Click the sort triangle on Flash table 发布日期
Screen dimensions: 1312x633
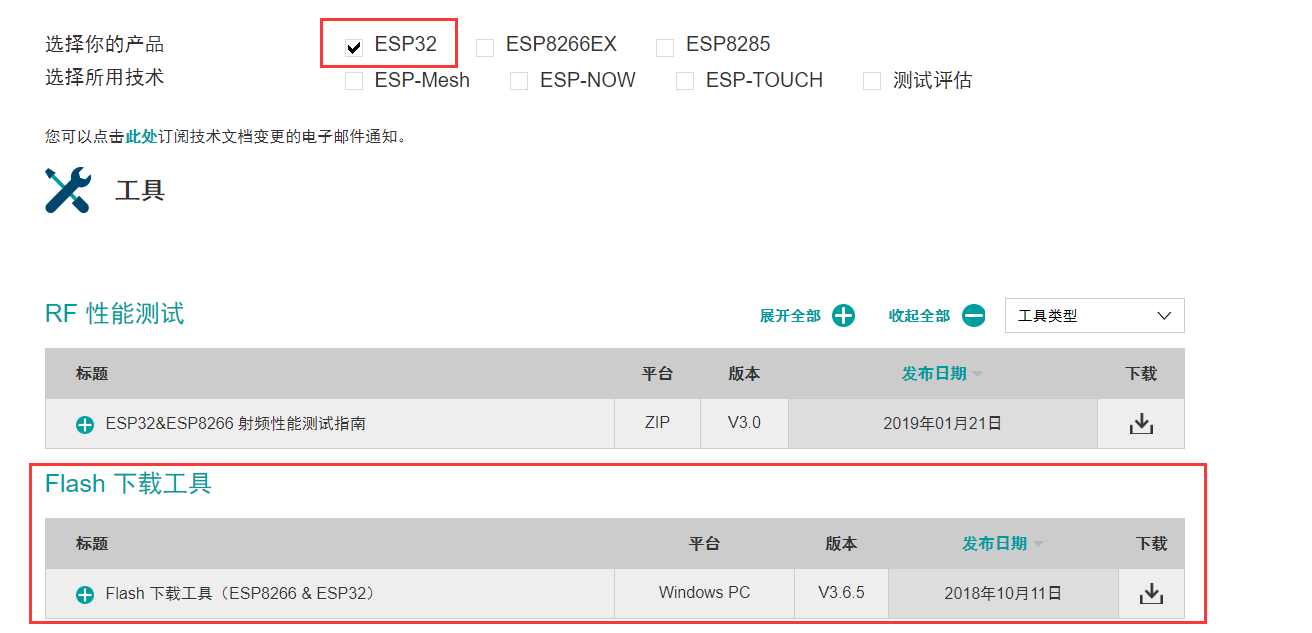pyautogui.click(x=1040, y=543)
